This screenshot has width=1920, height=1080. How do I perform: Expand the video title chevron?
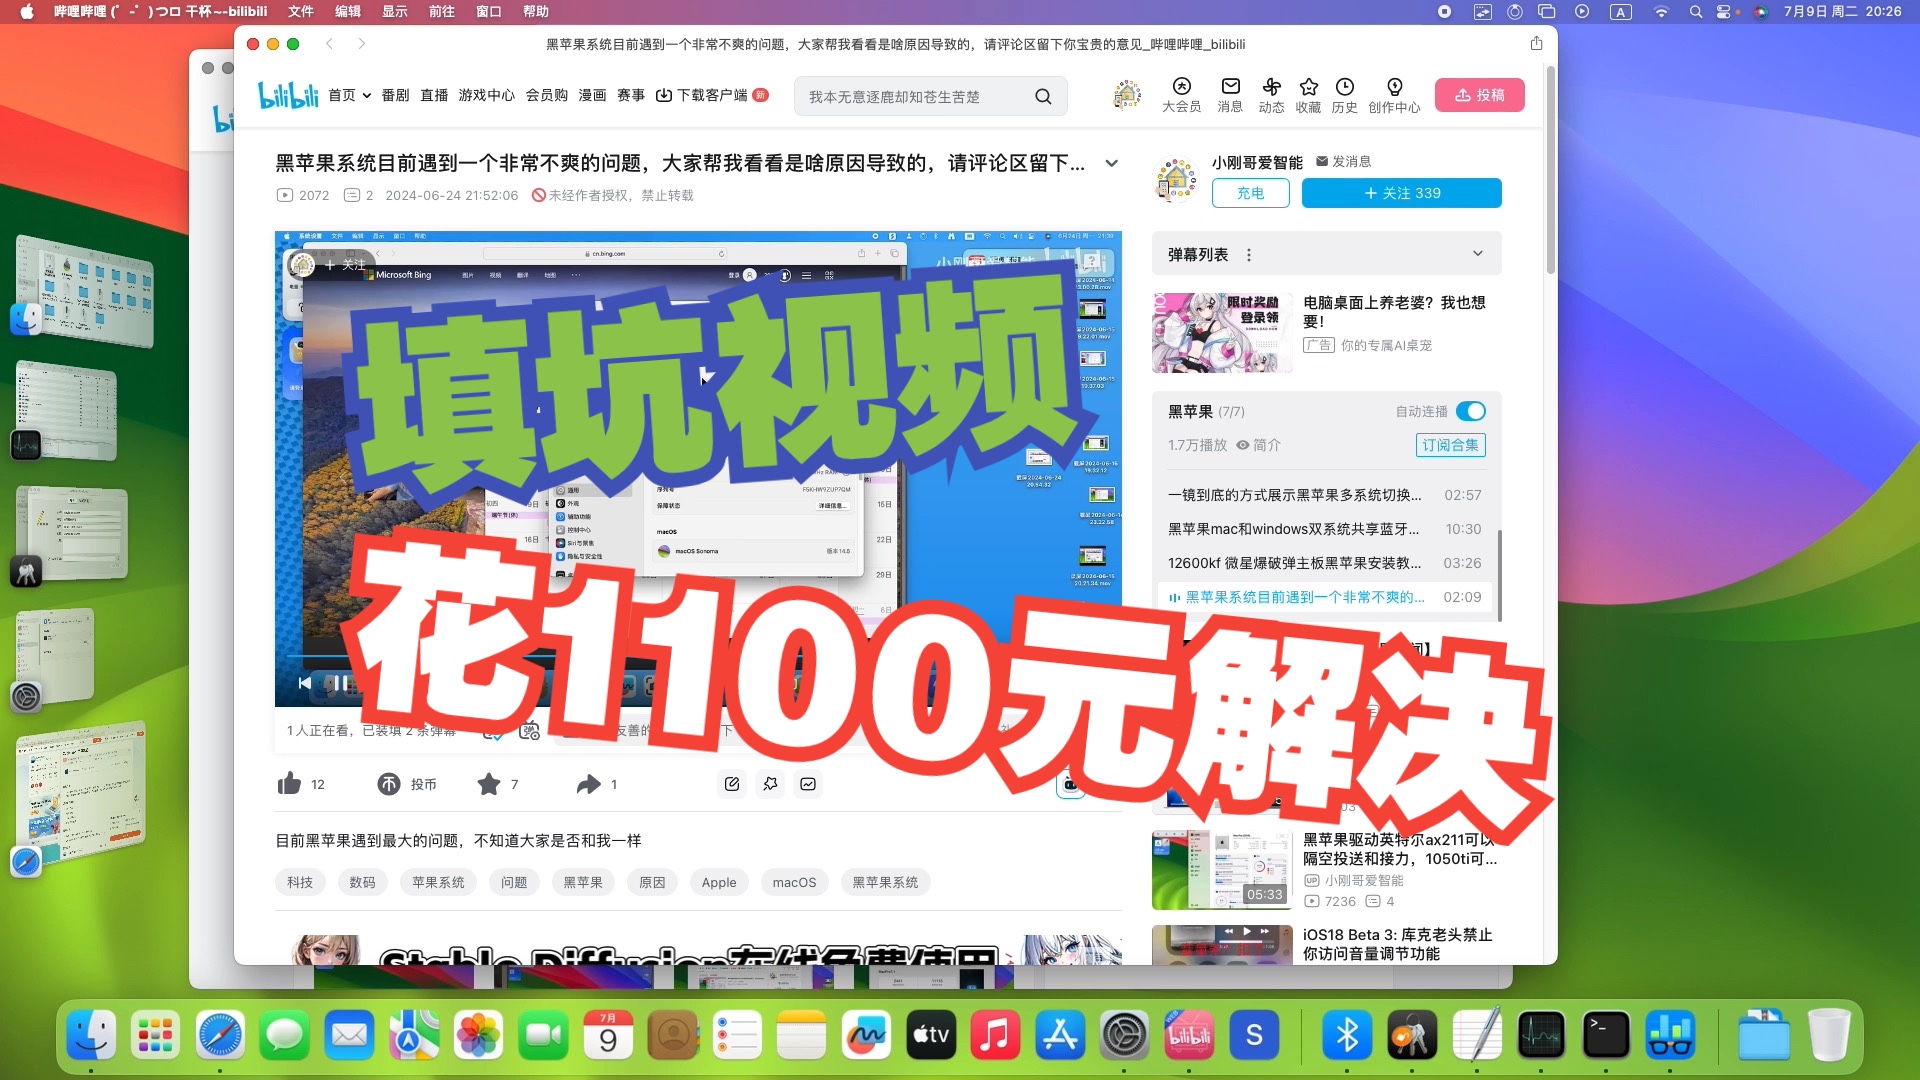pyautogui.click(x=1111, y=163)
